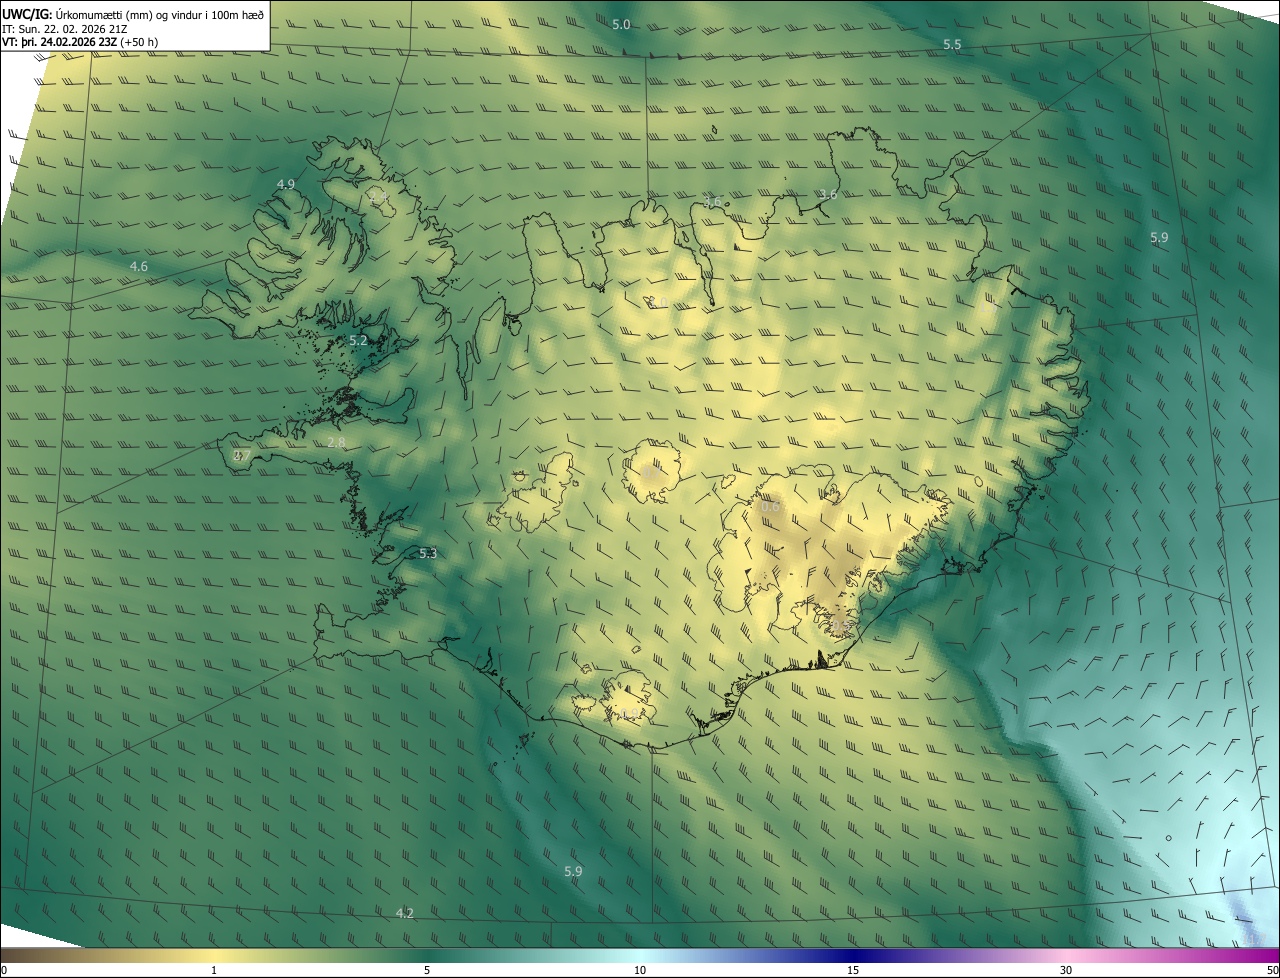Click the 0.6 value label on Vatnajökull glacier
This screenshot has width=1280, height=978.
770,507
